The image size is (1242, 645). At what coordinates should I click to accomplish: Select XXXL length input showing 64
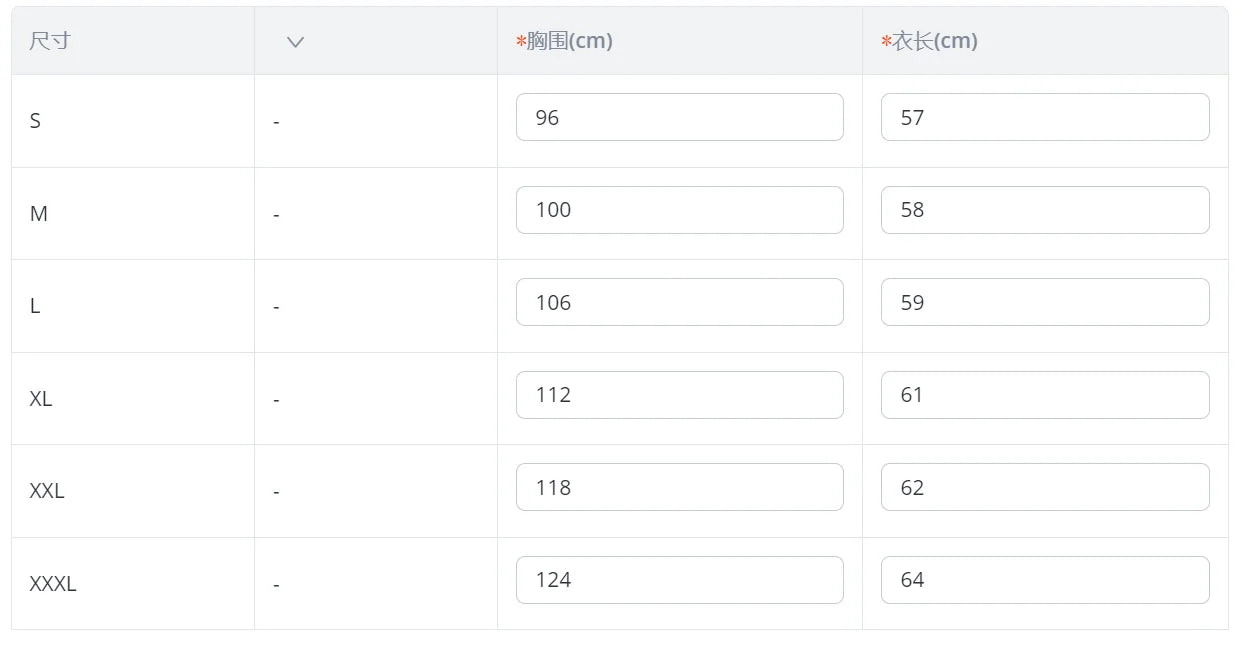[x=1044, y=580]
